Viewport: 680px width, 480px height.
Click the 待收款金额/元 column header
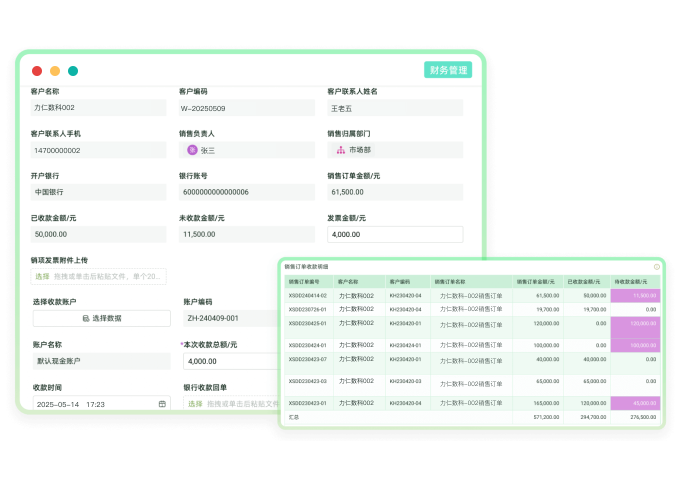[635, 282]
